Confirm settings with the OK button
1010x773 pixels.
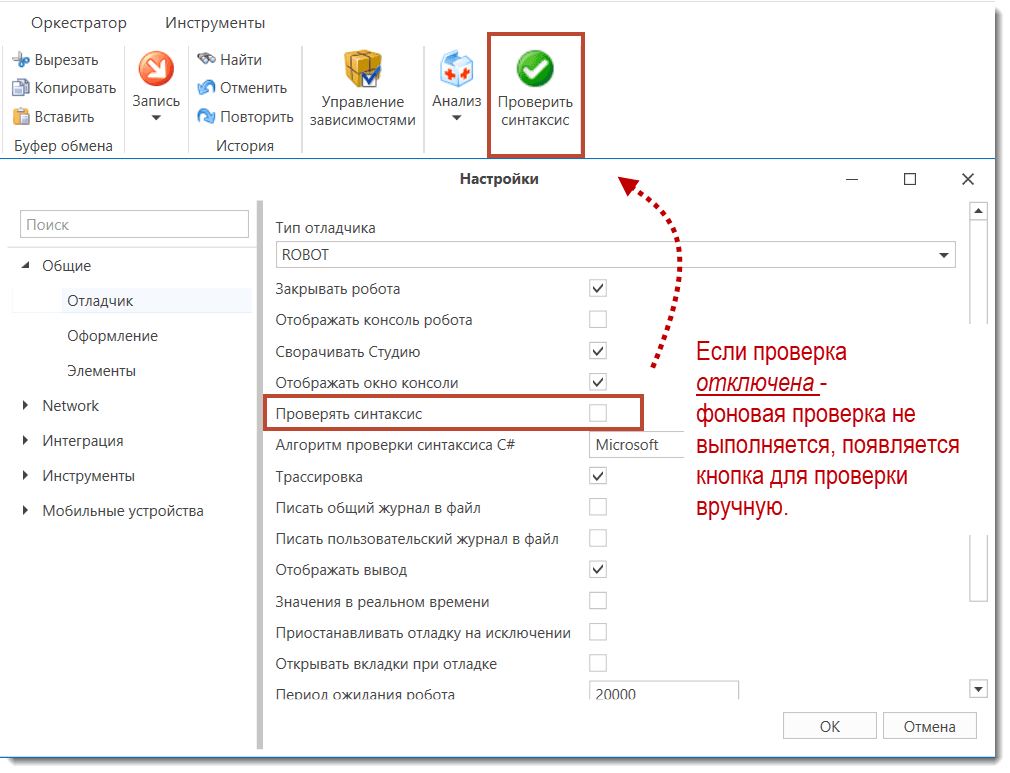point(829,727)
